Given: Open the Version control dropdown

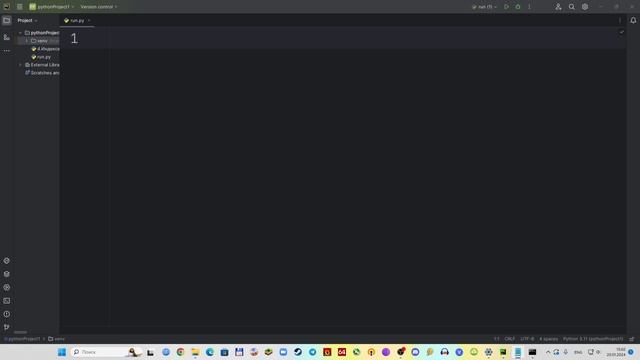Looking at the screenshot, I should click(99, 7).
